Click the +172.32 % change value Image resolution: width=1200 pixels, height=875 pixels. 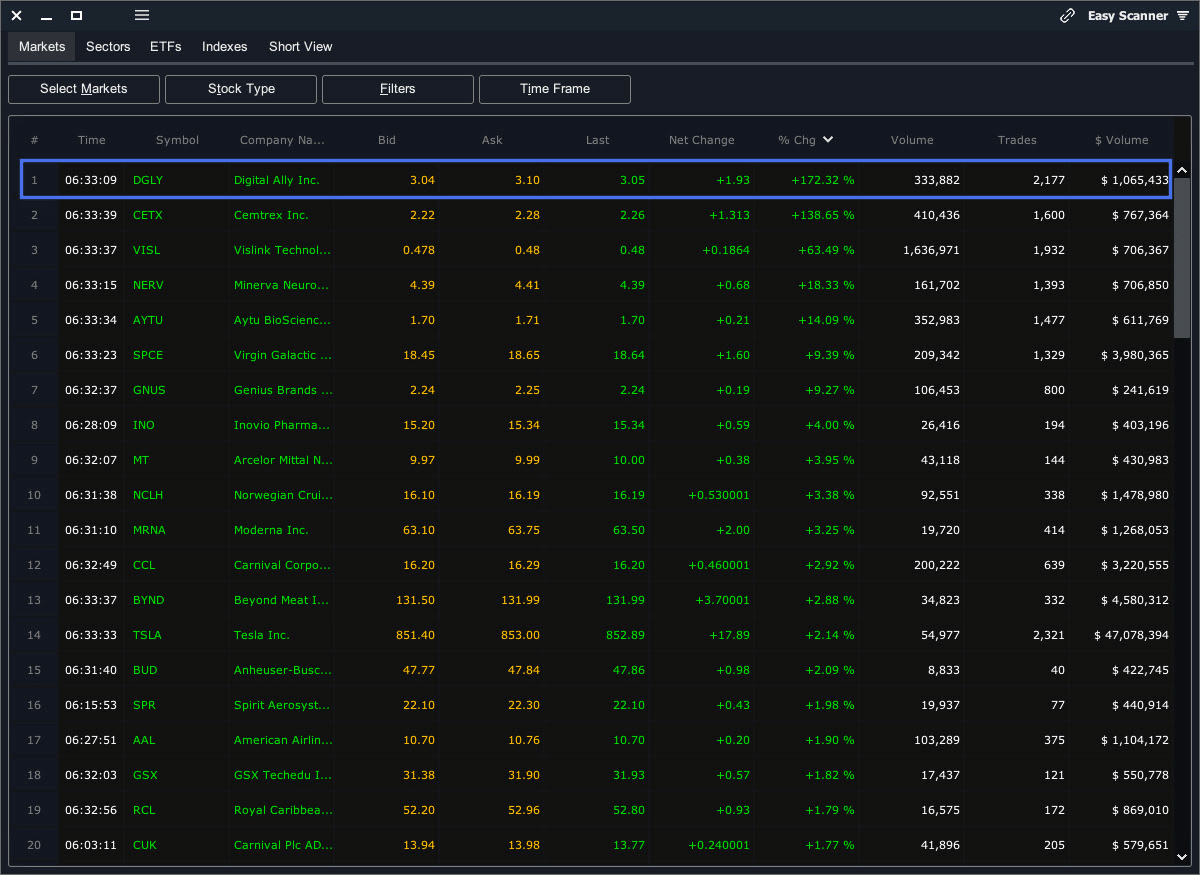tap(822, 180)
